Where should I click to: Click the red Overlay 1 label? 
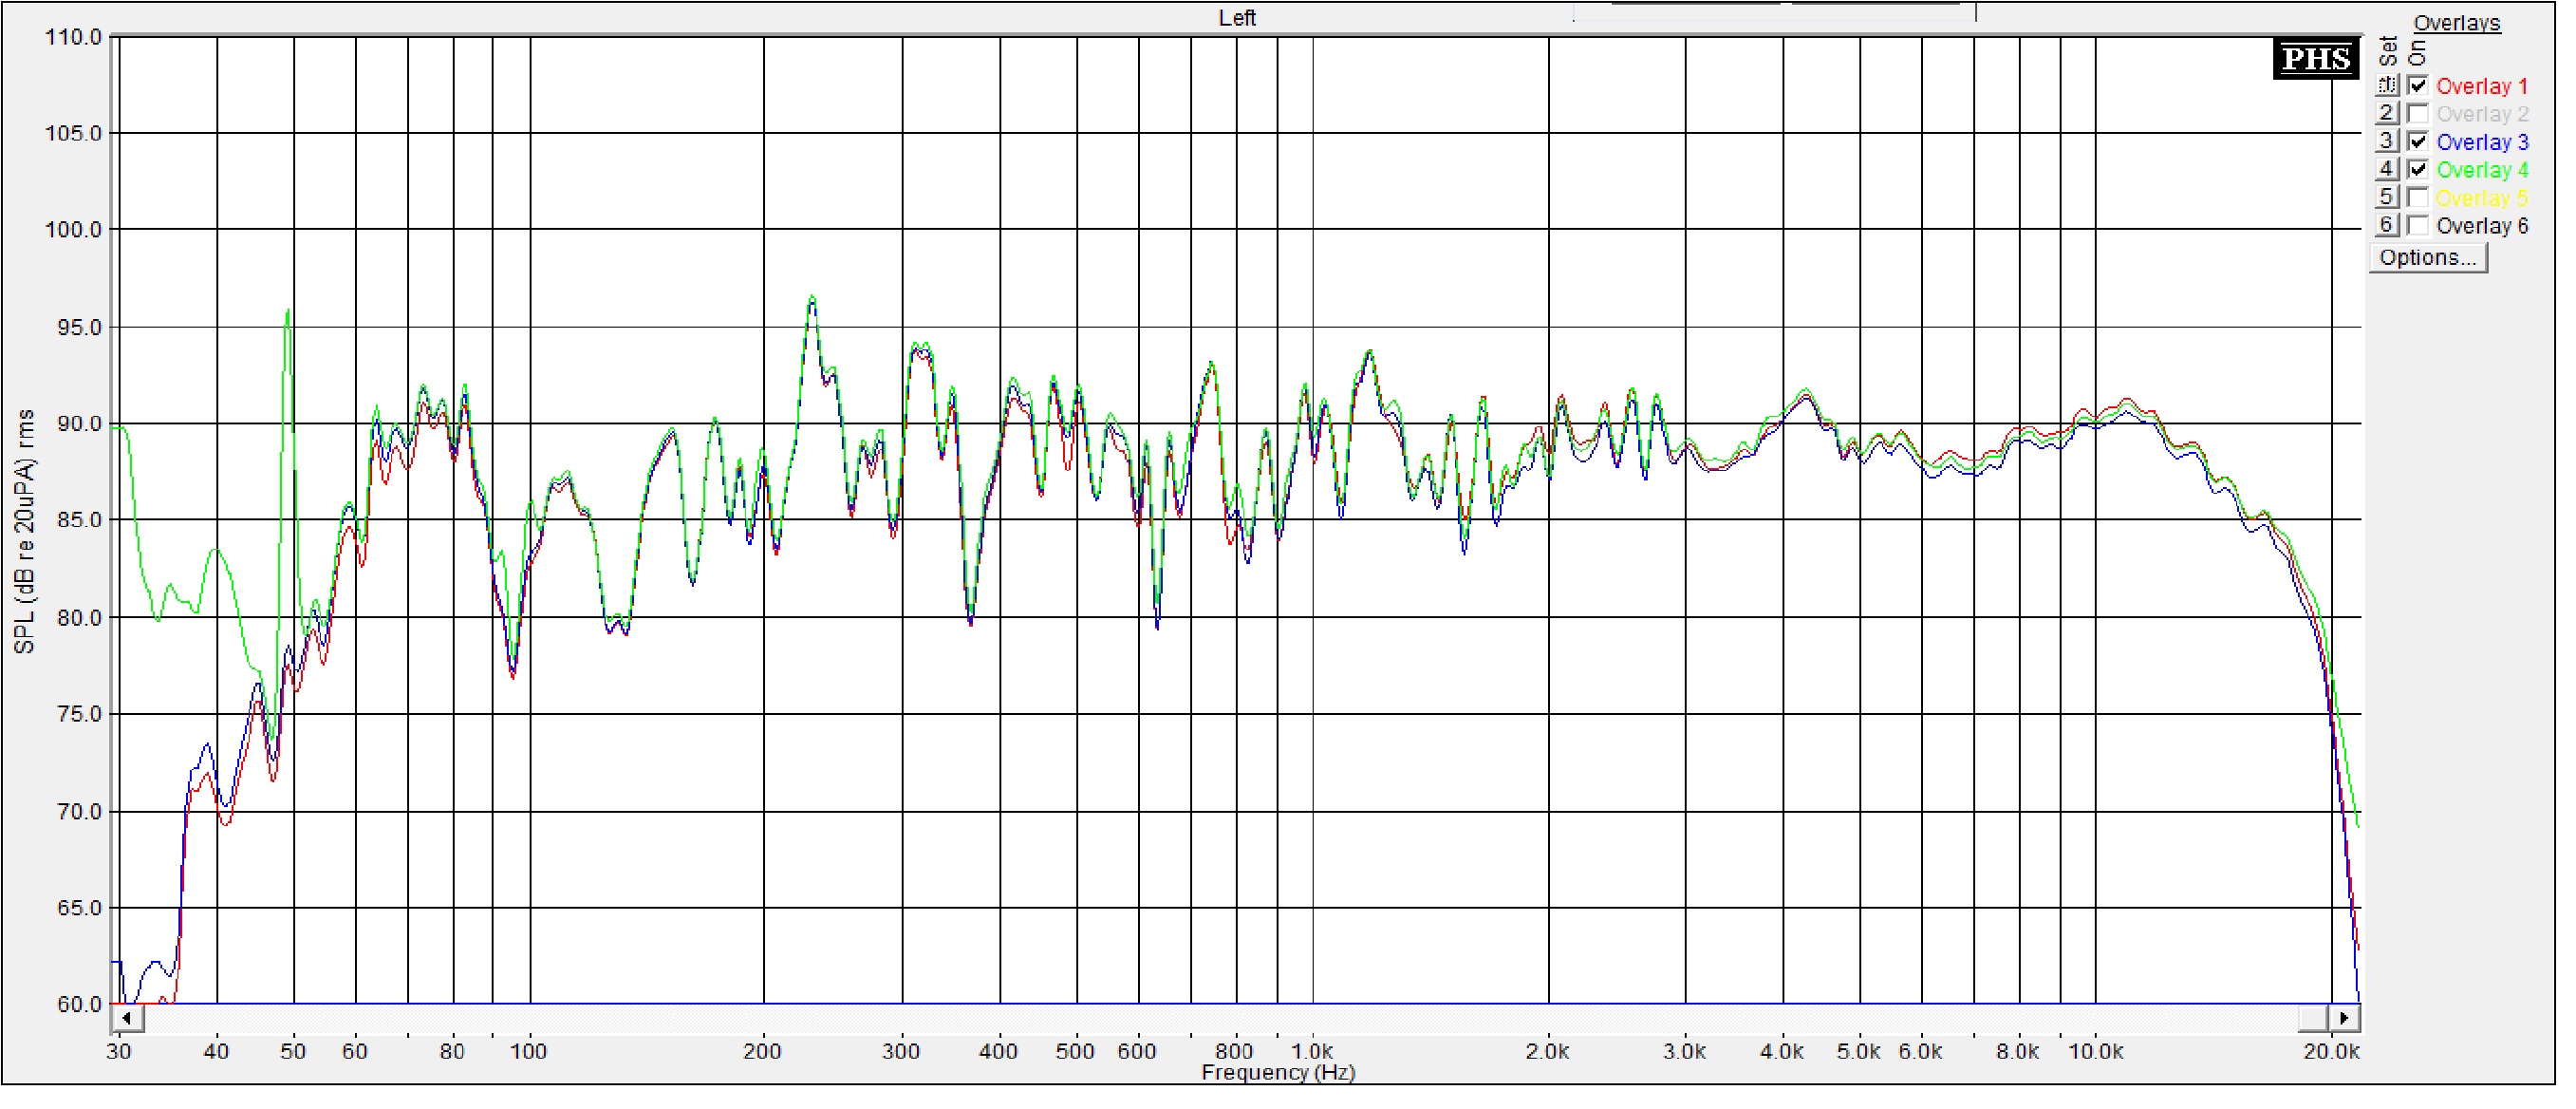coord(2481,86)
